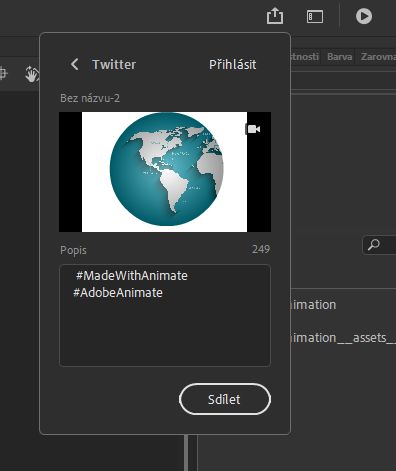Select the animation__assets library item
This screenshot has height=471, width=396.
343,338
